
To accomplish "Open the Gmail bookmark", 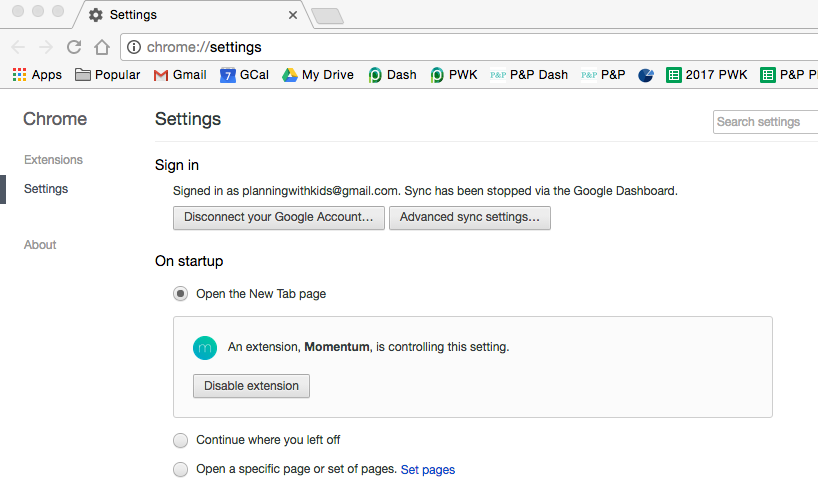I will (180, 75).
